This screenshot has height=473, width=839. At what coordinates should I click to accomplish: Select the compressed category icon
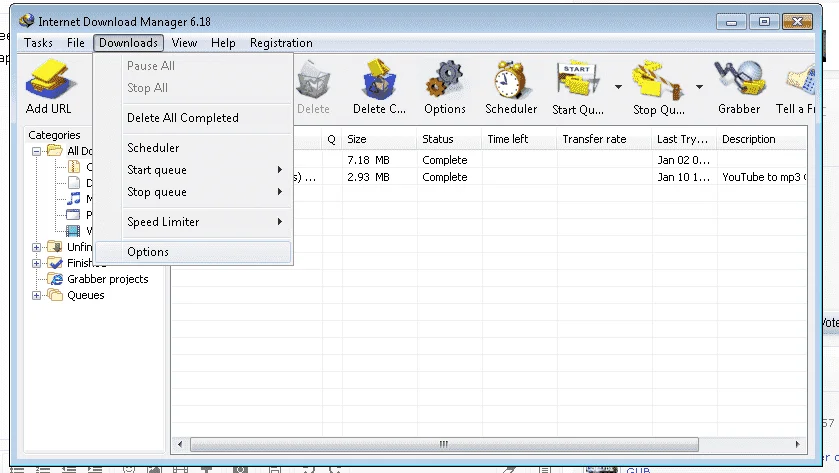[x=74, y=166]
